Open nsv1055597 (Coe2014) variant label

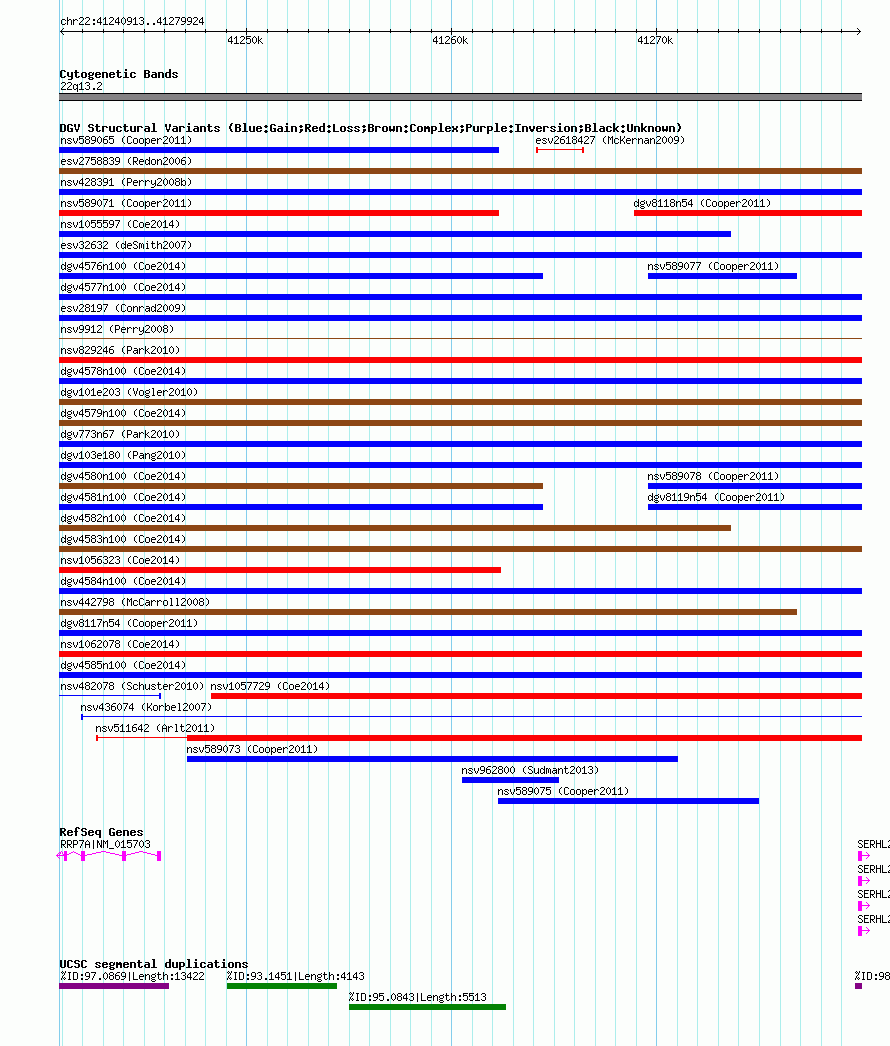[120, 224]
